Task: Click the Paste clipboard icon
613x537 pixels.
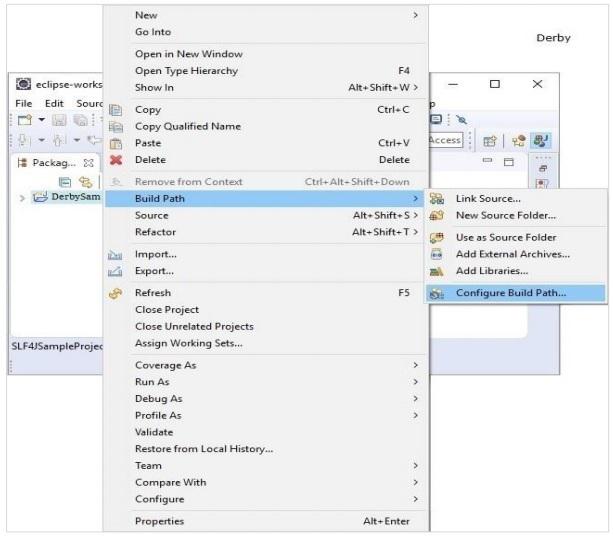Action: pos(116,143)
